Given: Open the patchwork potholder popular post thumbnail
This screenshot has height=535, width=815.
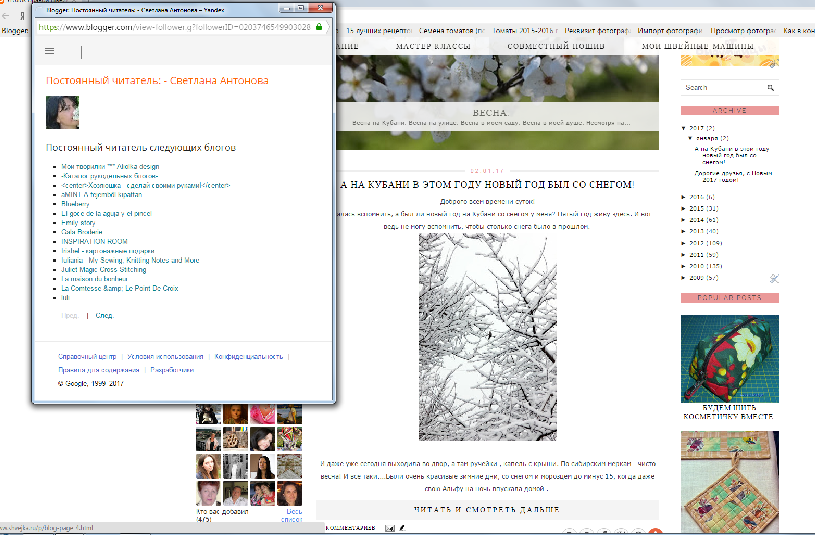Looking at the screenshot, I should tap(730, 481).
